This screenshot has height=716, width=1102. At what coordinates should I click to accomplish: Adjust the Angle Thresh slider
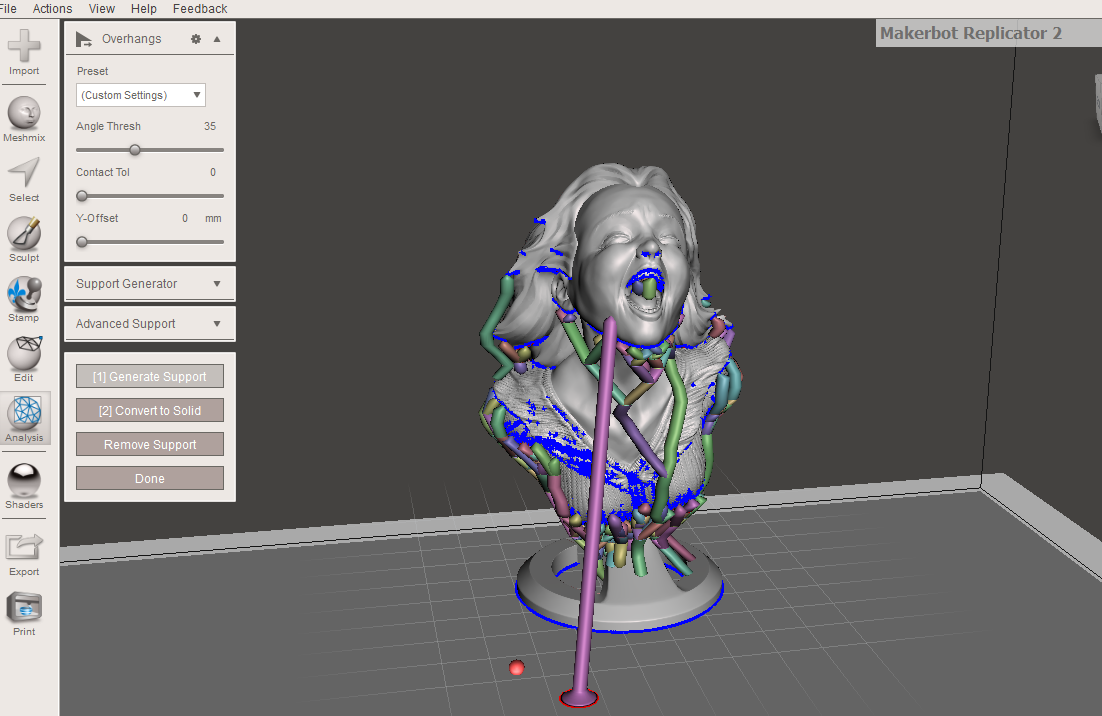135,149
